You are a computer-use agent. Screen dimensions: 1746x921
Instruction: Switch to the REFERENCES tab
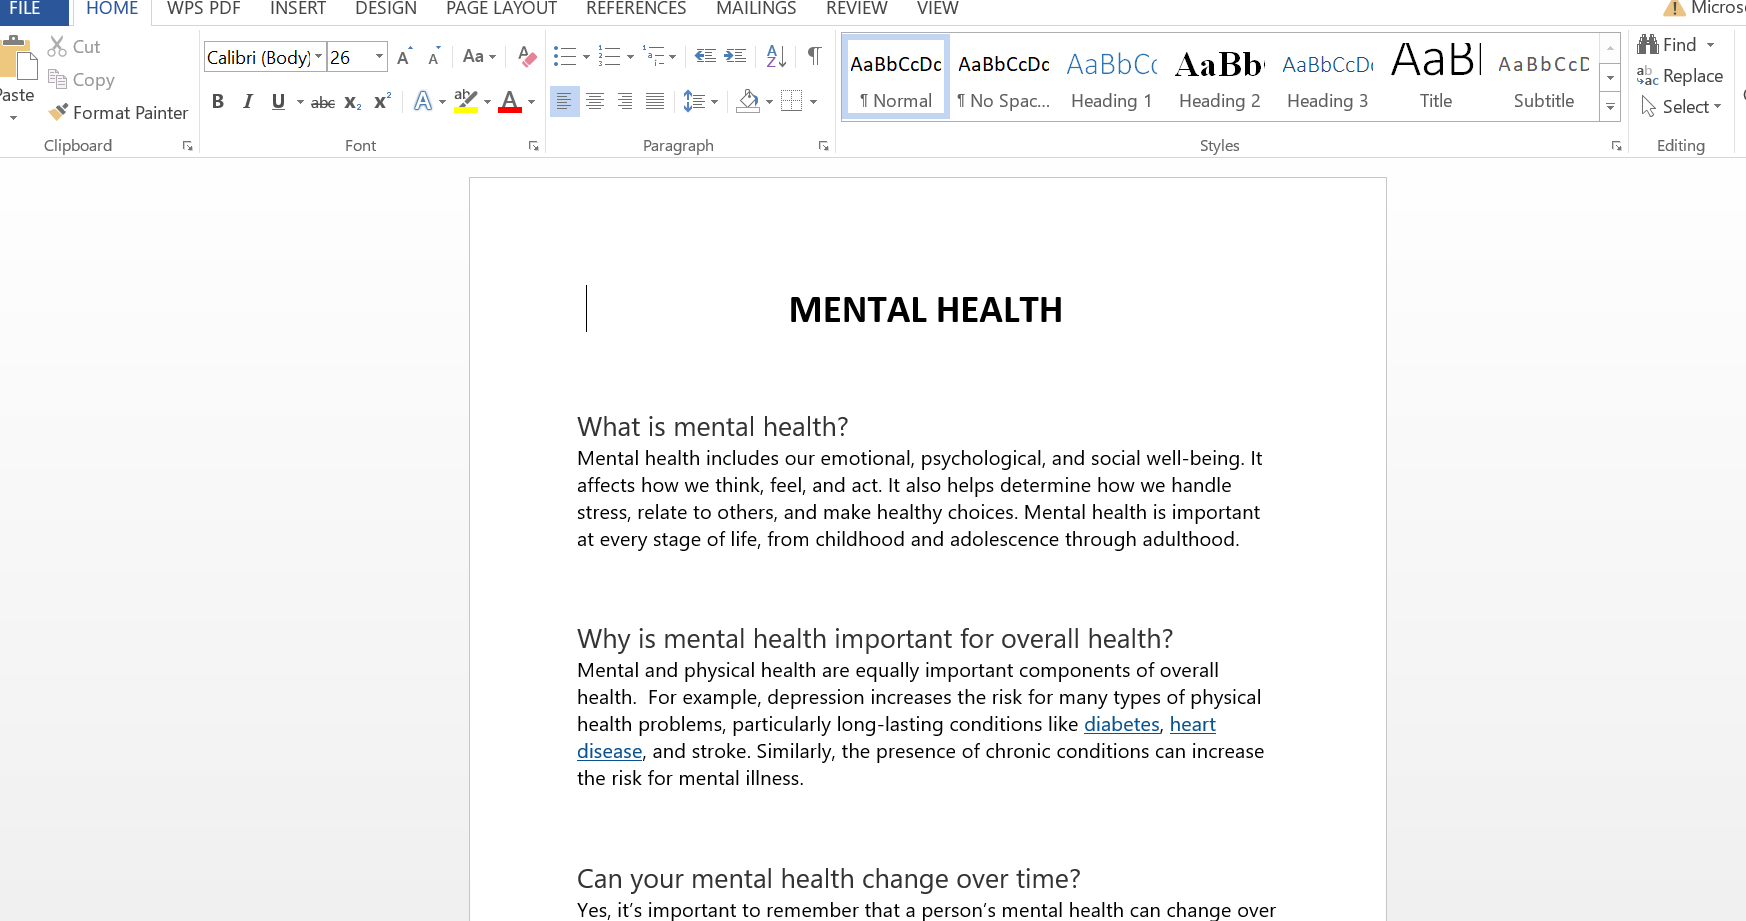pos(636,9)
